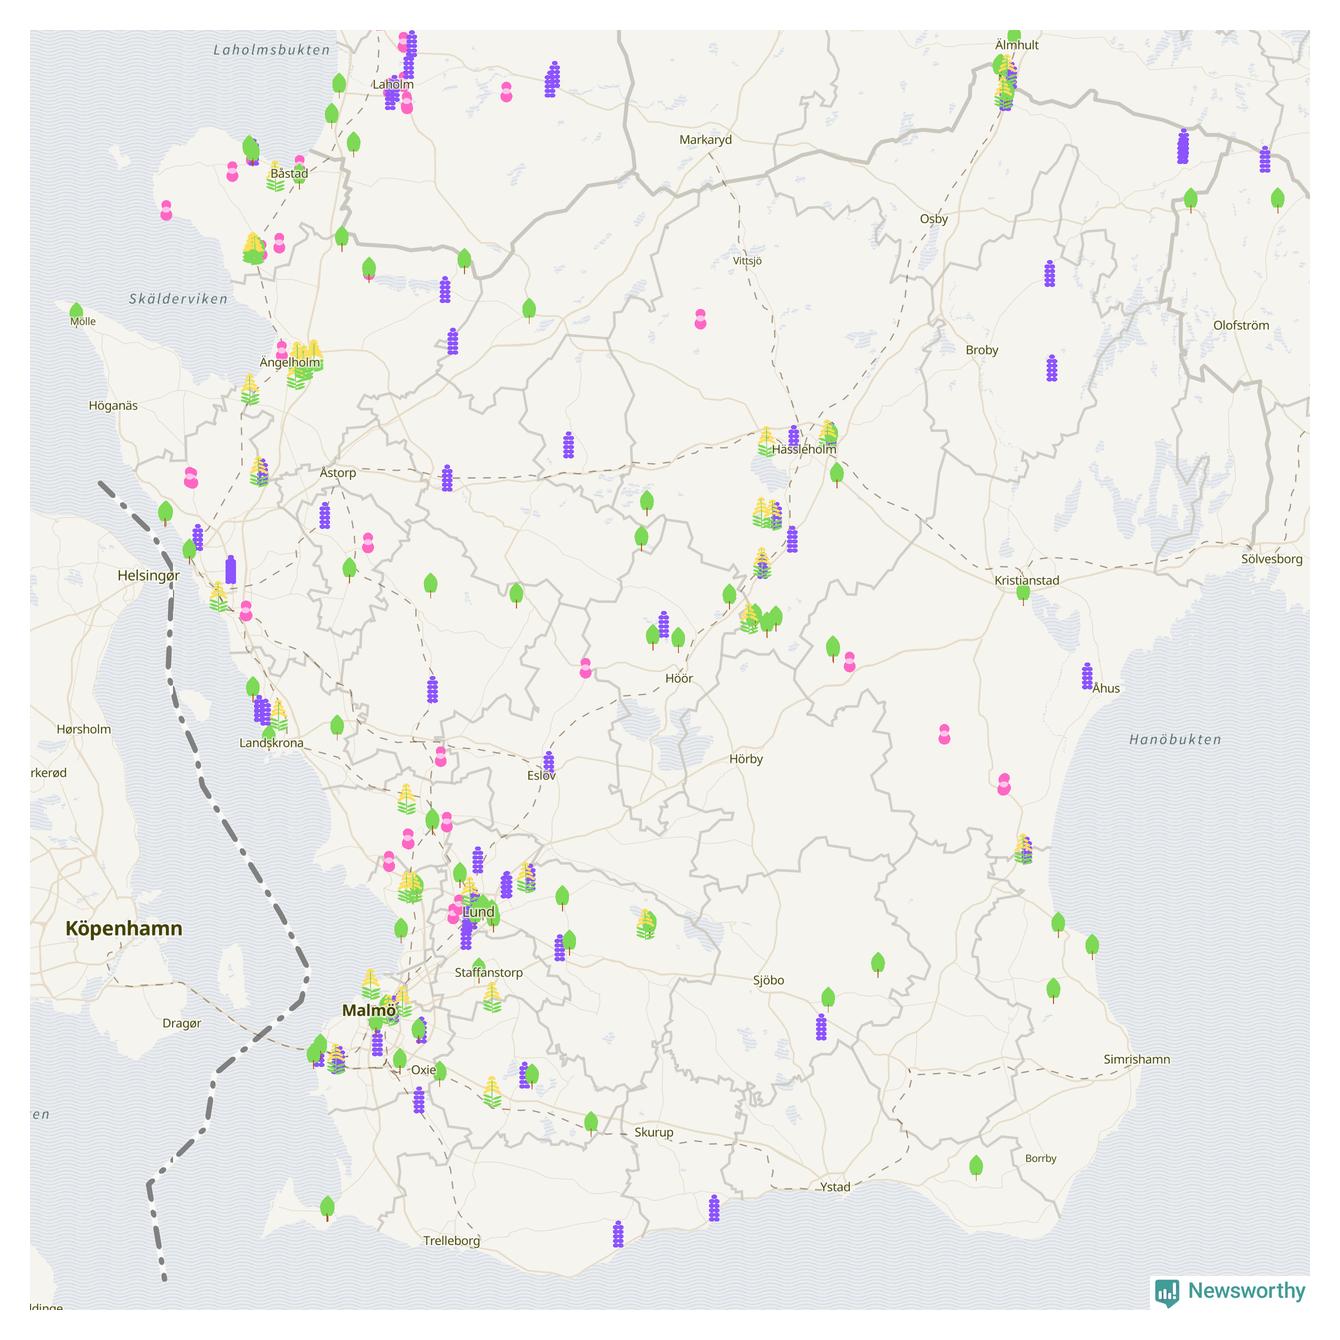Click the green tree marker at Kristianstad
The image size is (1340, 1340).
(x=1023, y=594)
